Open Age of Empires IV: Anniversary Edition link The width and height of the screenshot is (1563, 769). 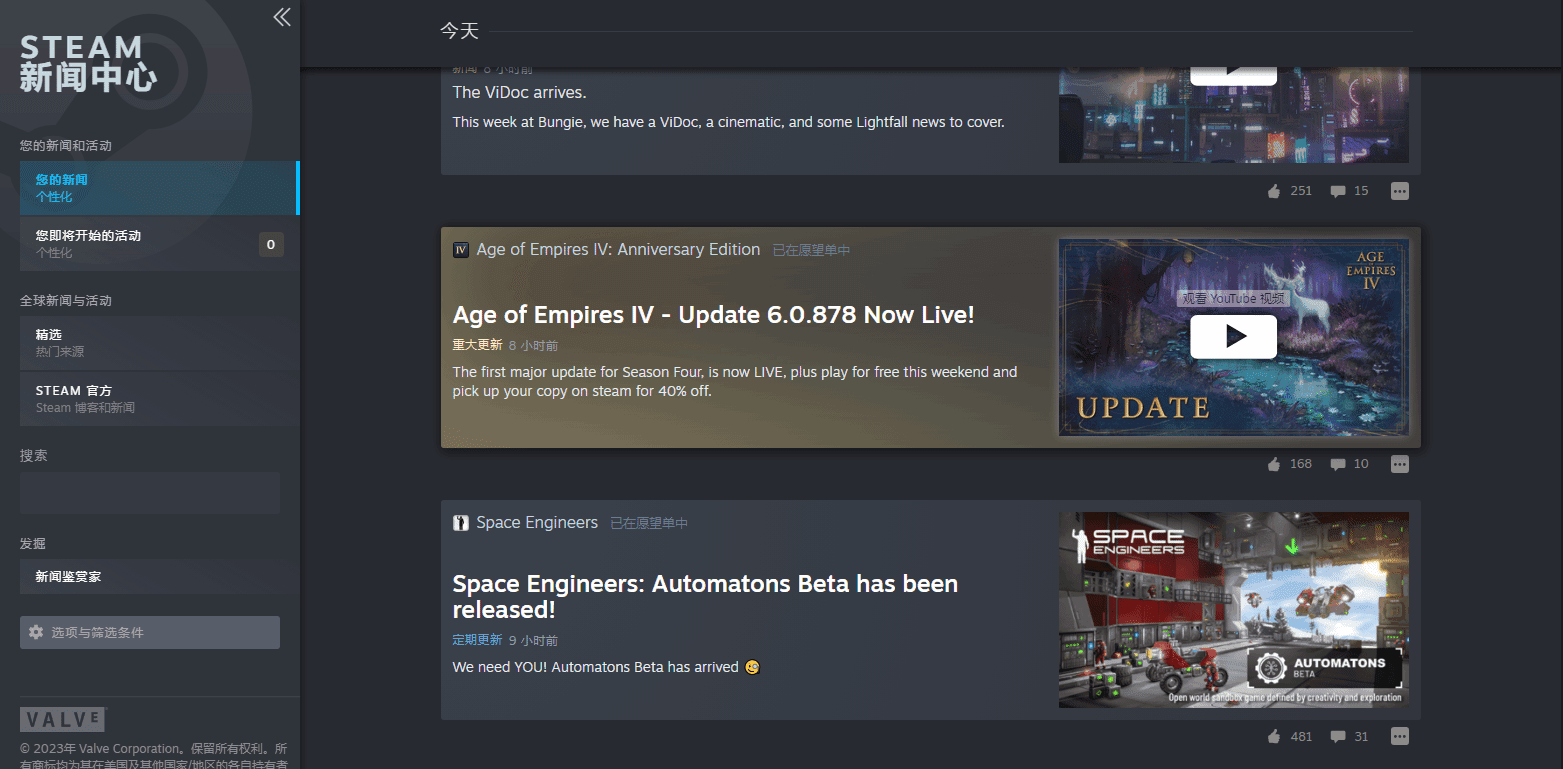point(618,250)
